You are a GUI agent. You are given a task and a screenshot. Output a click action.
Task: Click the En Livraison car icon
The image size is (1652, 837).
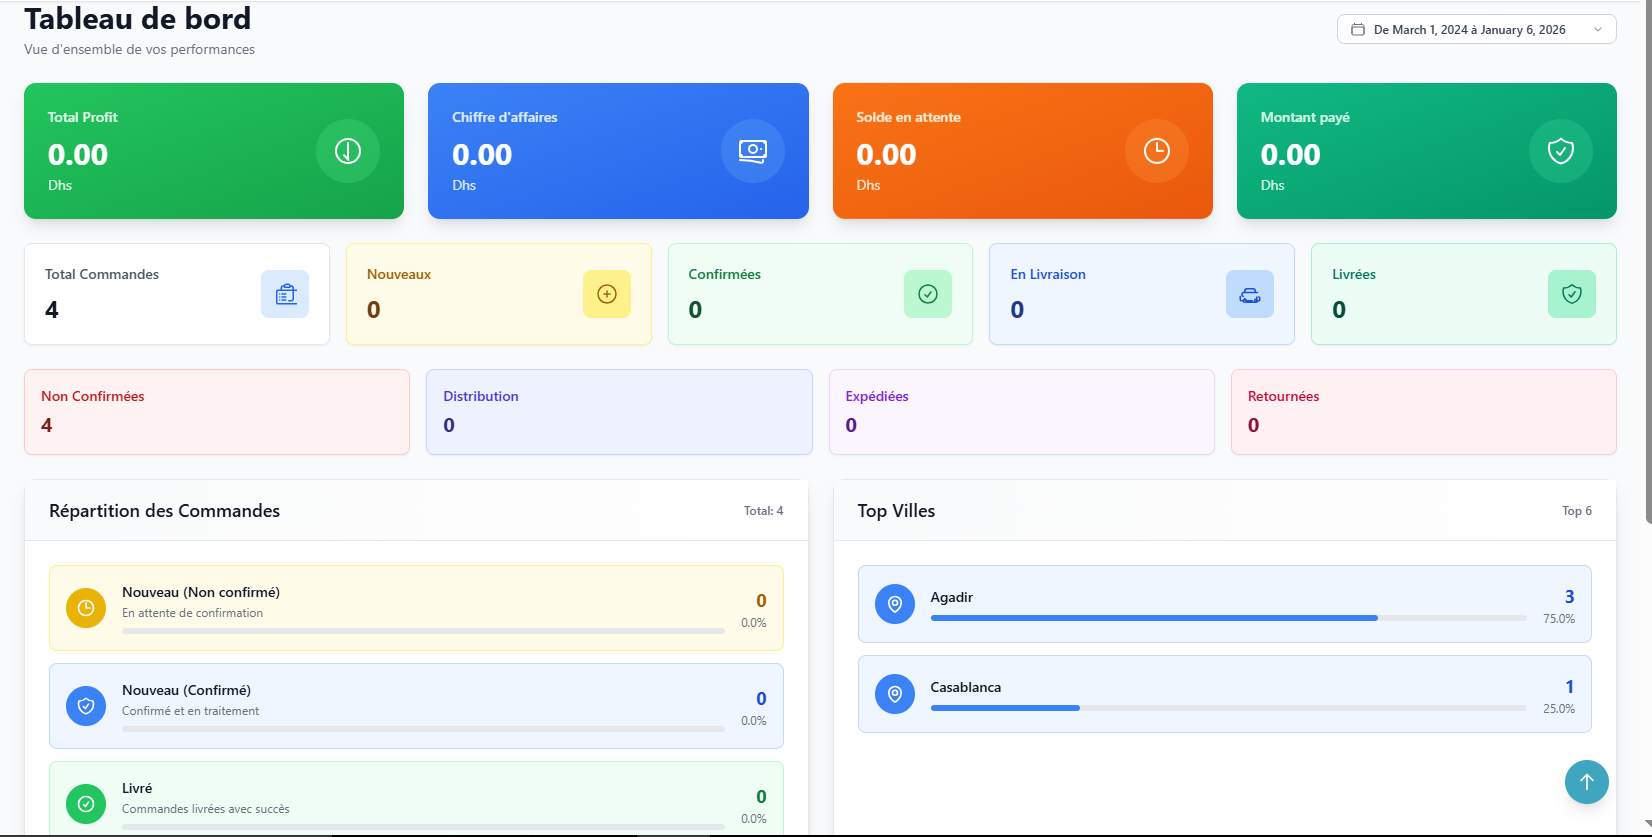pyautogui.click(x=1250, y=294)
